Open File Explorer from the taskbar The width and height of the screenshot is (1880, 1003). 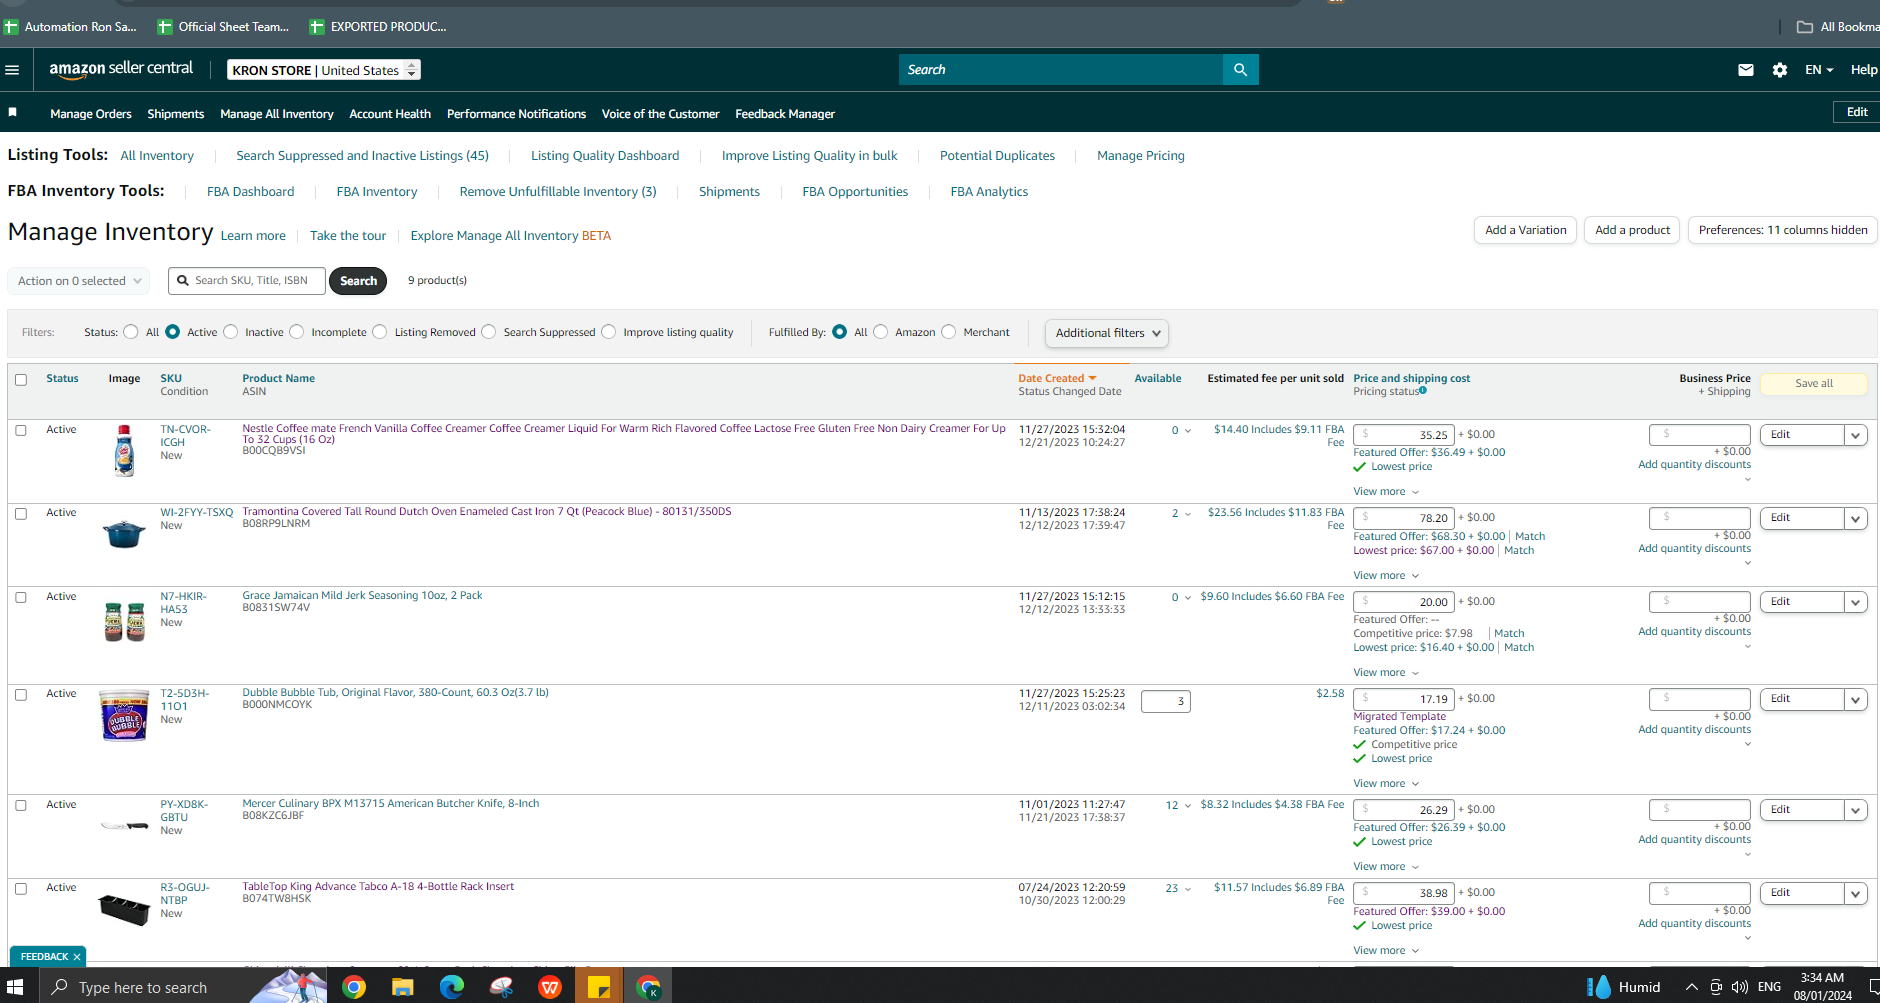coord(402,987)
